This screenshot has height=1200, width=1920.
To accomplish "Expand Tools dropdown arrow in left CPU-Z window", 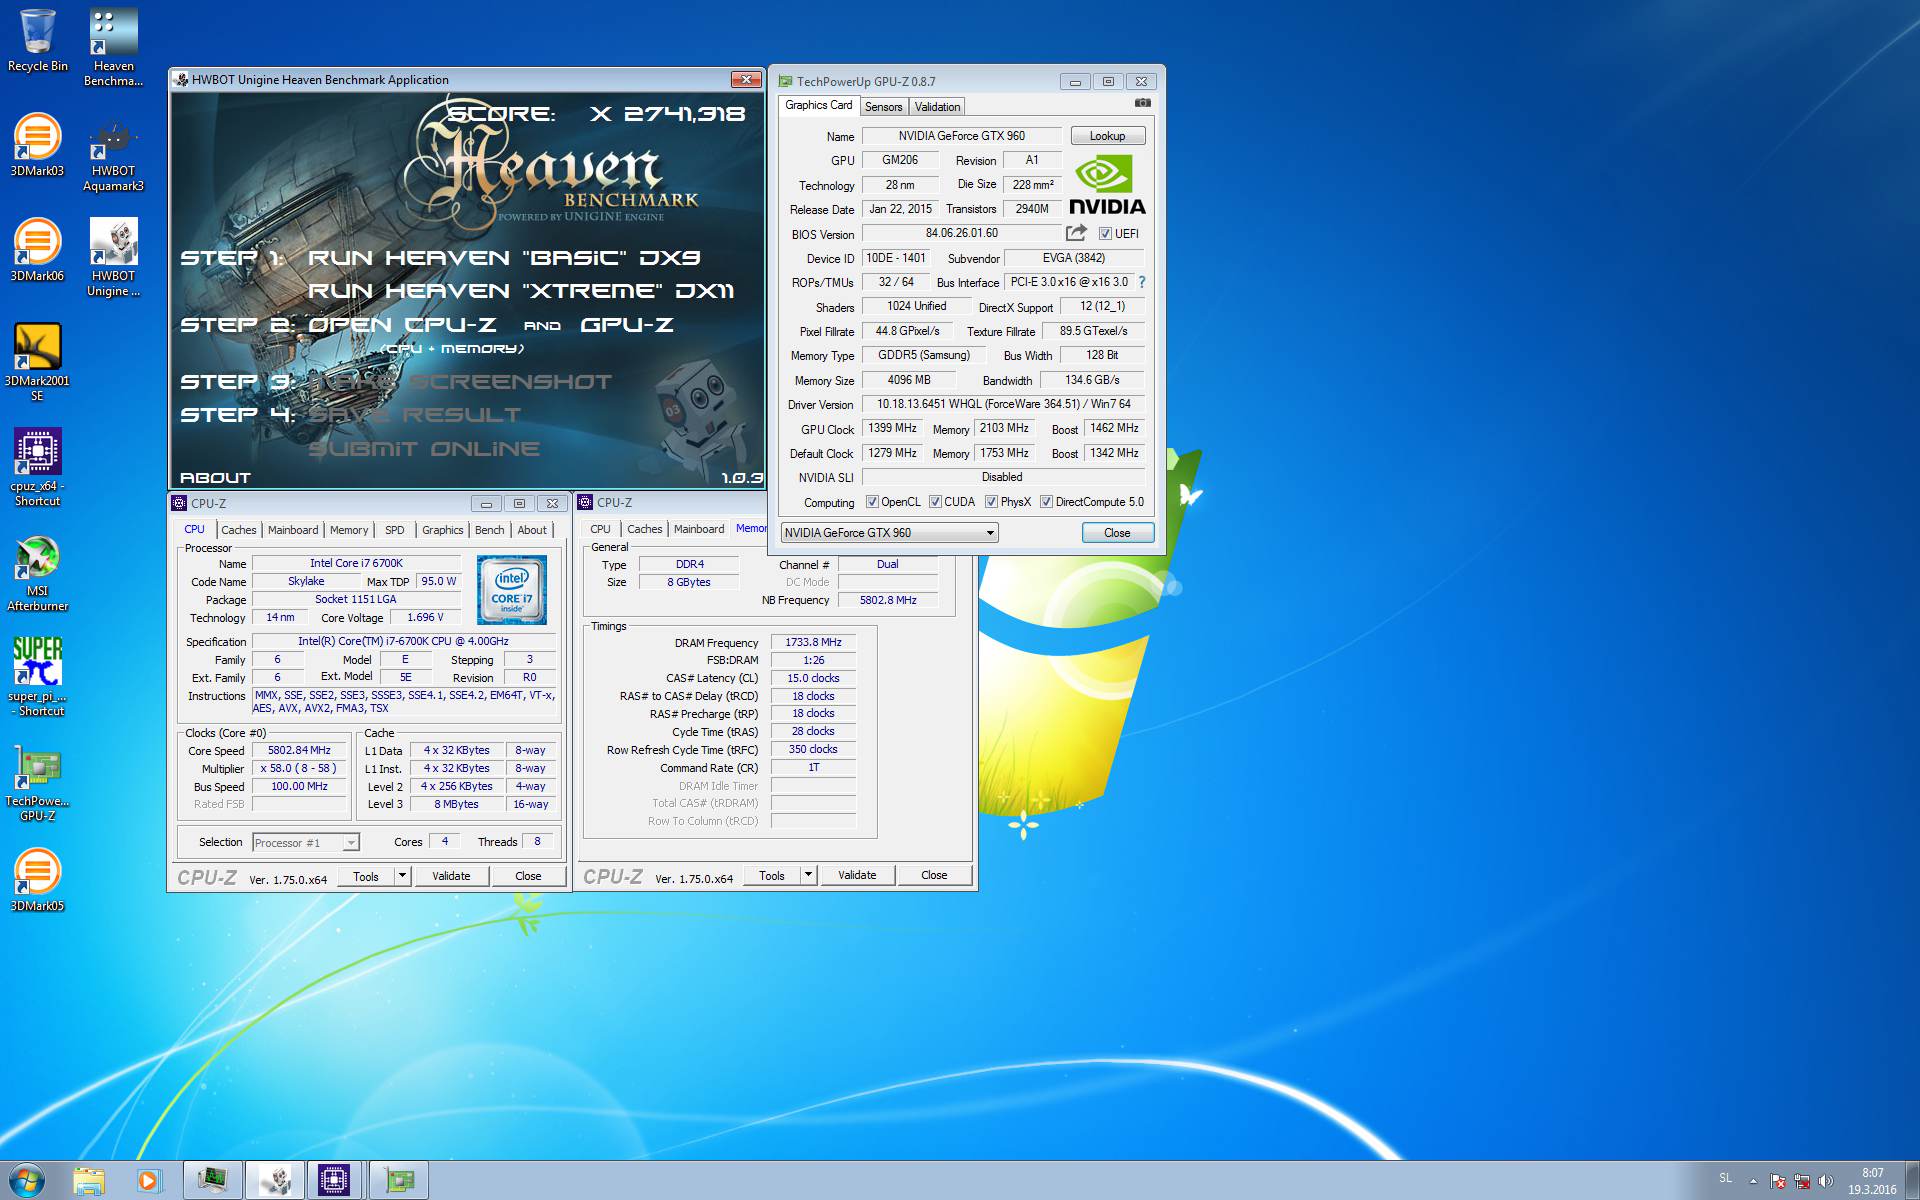I will (402, 876).
